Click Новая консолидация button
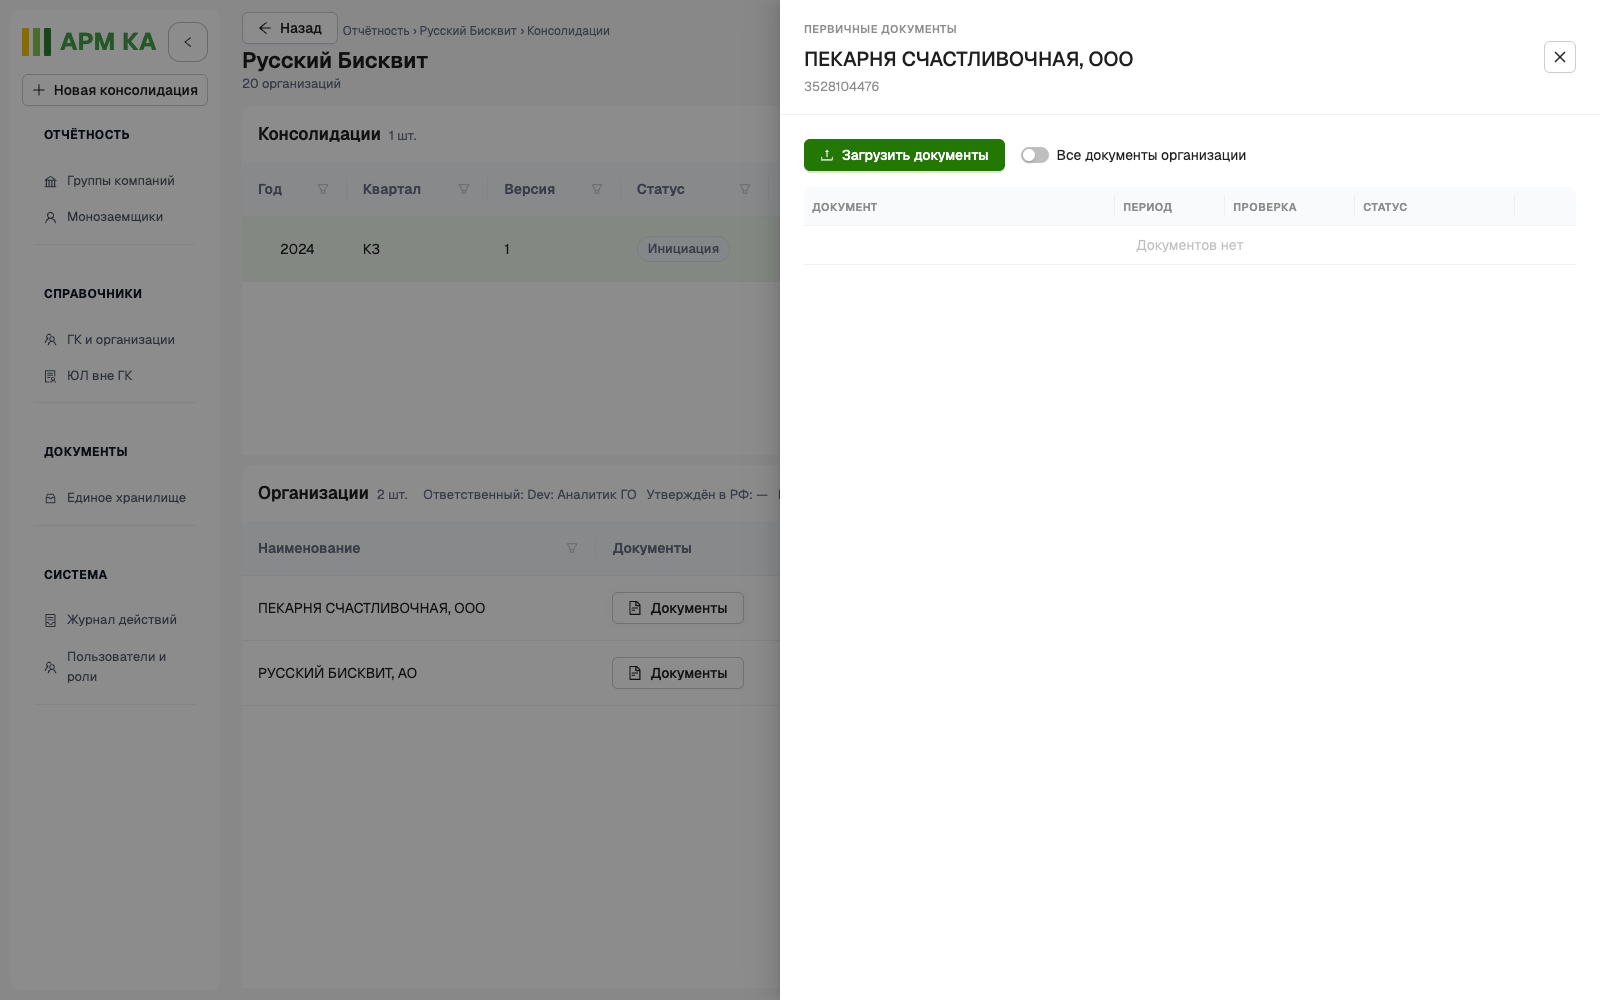 tap(115, 90)
